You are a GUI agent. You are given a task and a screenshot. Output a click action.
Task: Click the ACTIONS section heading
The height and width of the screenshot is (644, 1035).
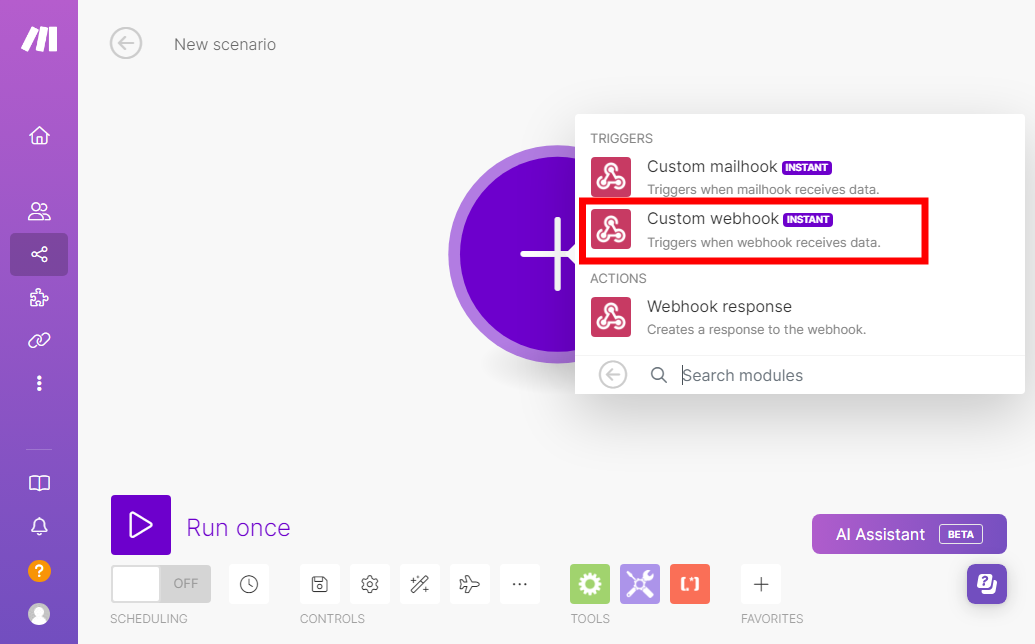click(618, 278)
